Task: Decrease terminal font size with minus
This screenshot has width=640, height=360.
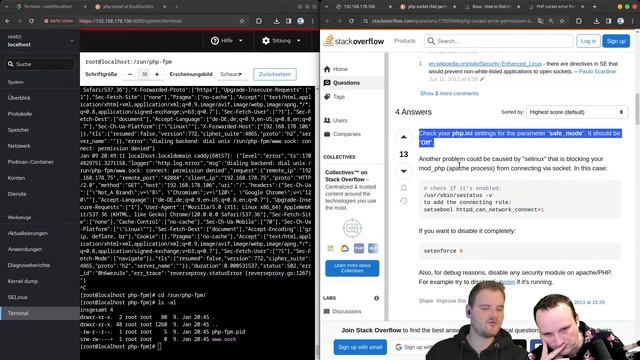Action: [130, 74]
